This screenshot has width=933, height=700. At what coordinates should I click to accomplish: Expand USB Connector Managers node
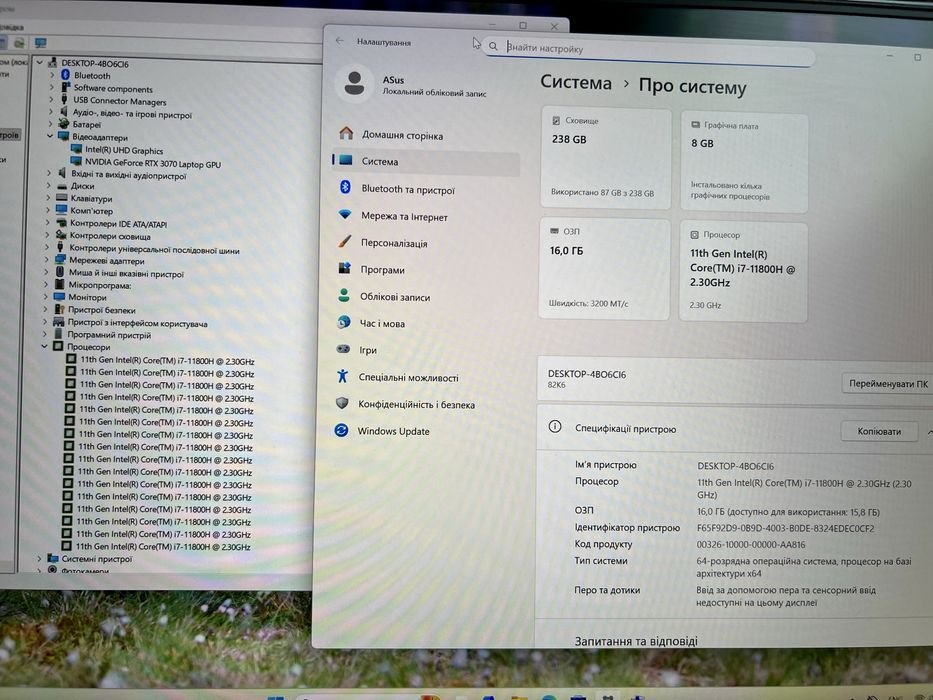click(52, 100)
